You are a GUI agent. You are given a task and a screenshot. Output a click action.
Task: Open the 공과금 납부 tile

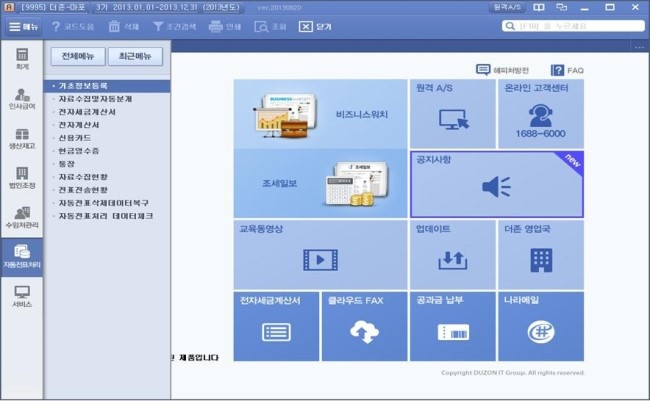[x=453, y=326]
